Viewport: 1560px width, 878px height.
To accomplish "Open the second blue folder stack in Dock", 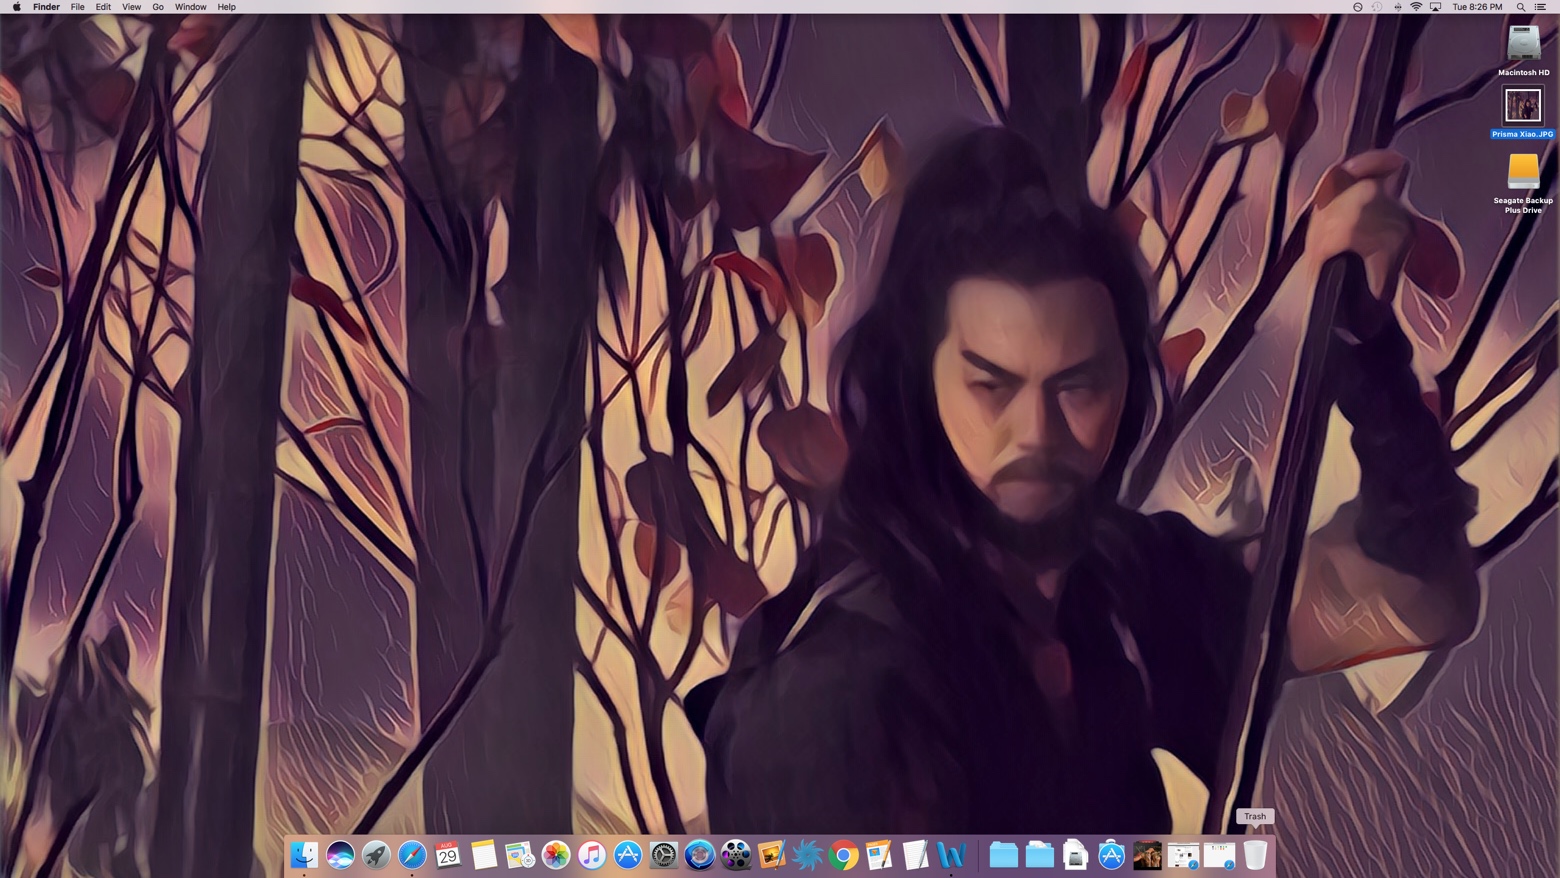I will tap(1040, 855).
